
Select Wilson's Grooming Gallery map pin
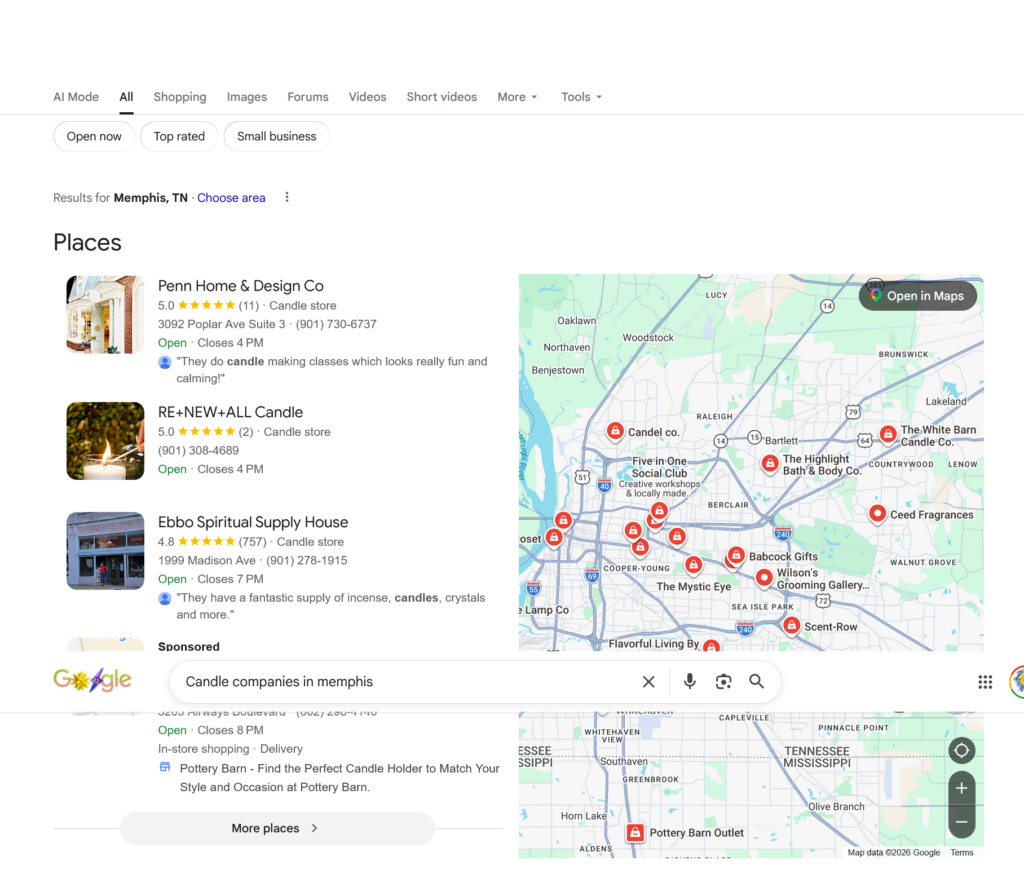763,578
